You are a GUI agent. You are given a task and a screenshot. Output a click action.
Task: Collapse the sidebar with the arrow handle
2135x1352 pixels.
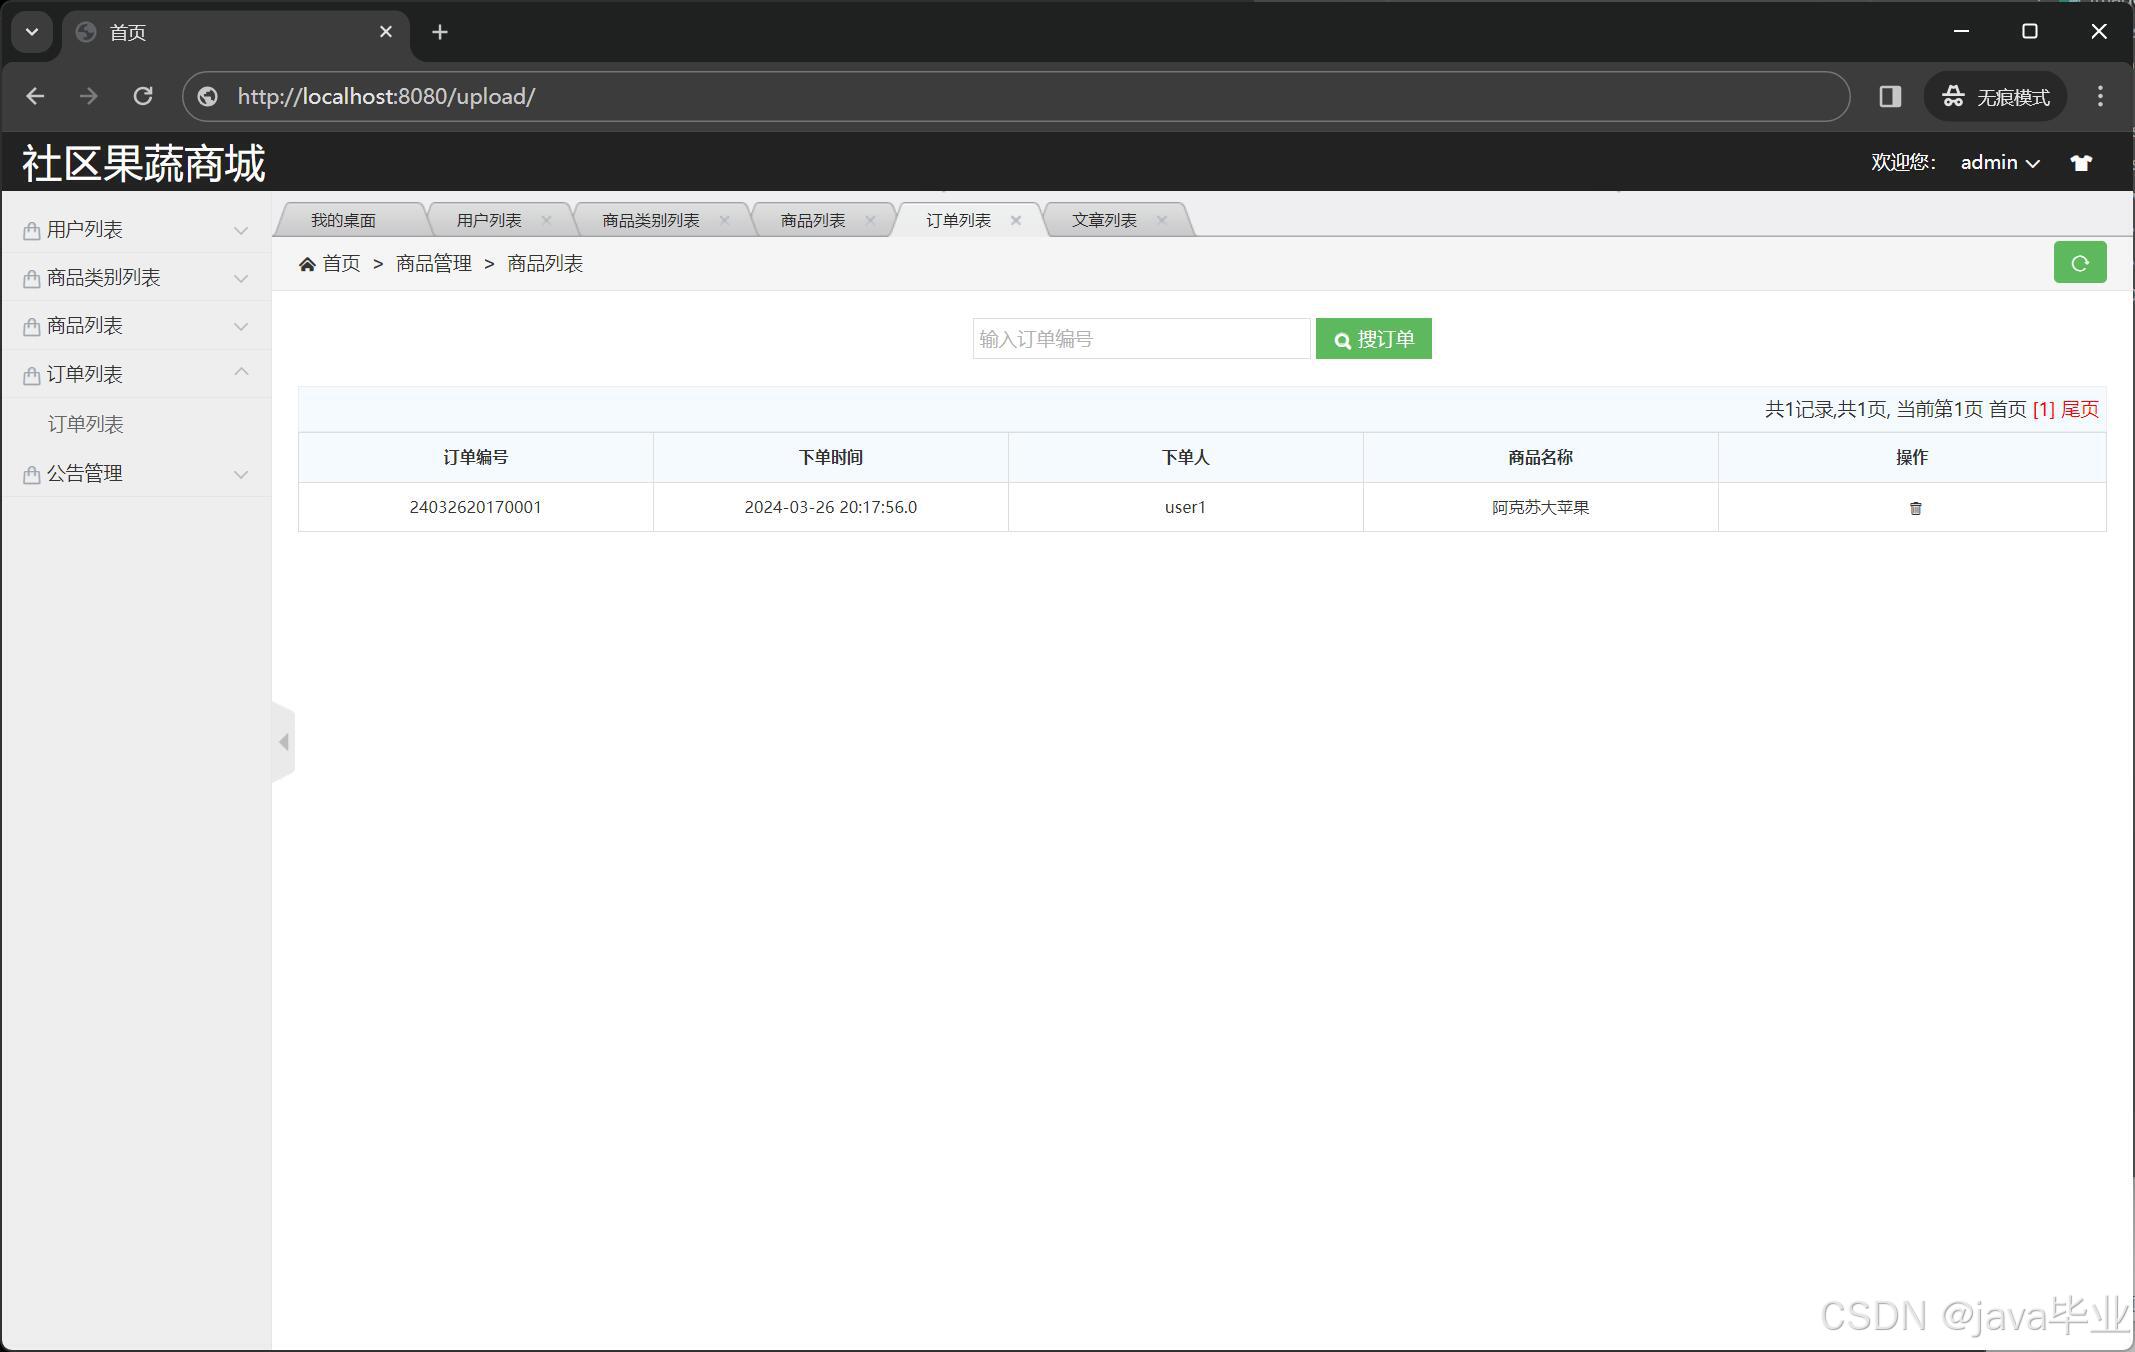point(284,742)
